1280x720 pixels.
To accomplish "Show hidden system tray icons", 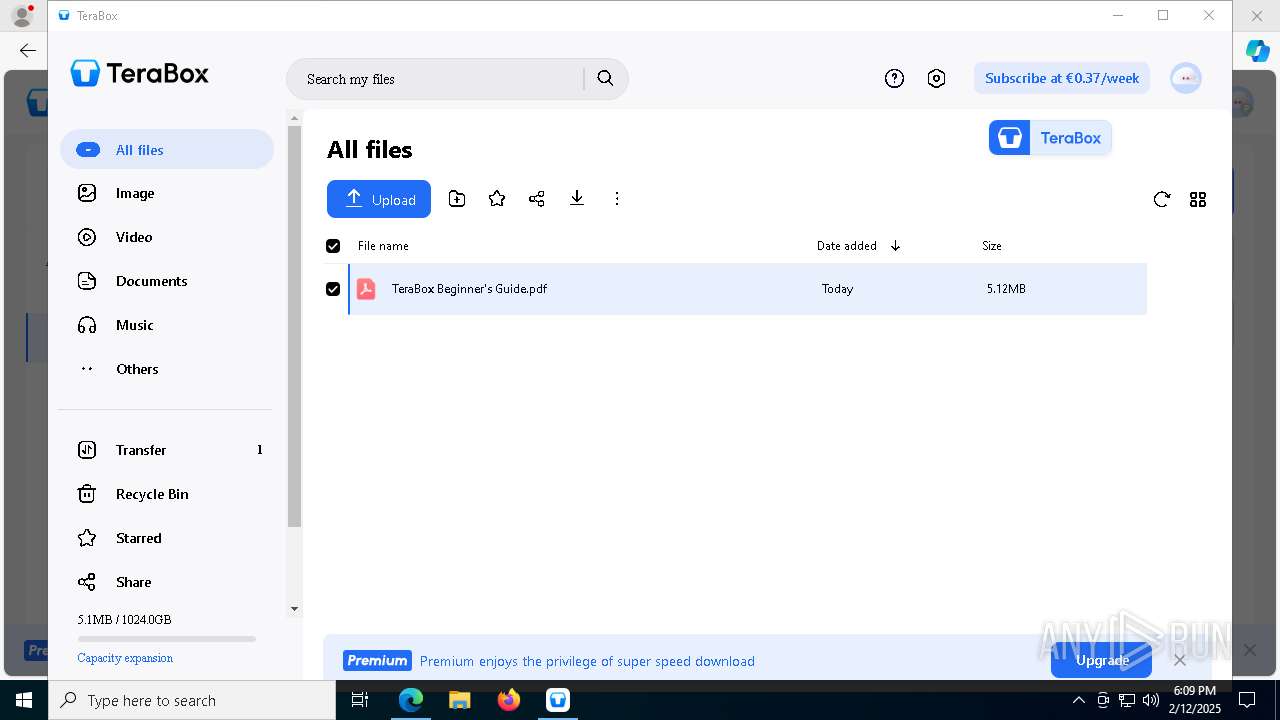I will [1078, 700].
